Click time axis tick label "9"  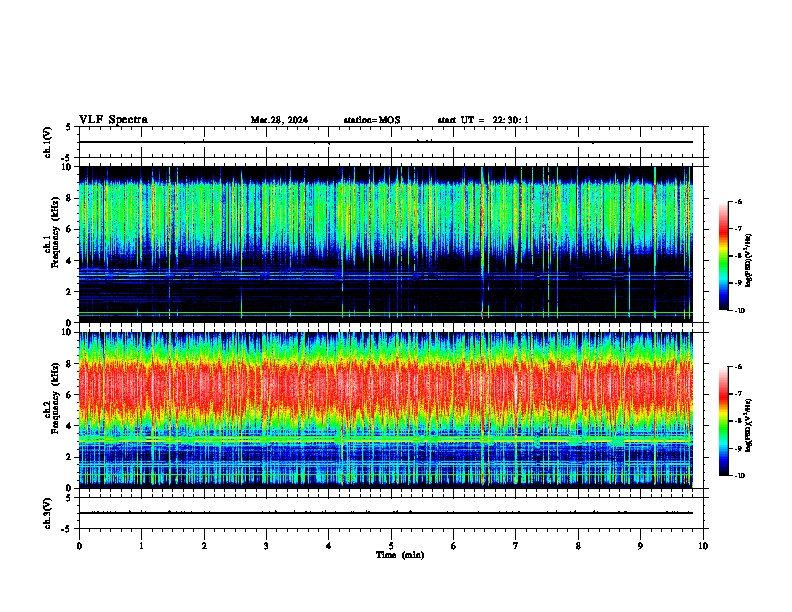coord(640,546)
